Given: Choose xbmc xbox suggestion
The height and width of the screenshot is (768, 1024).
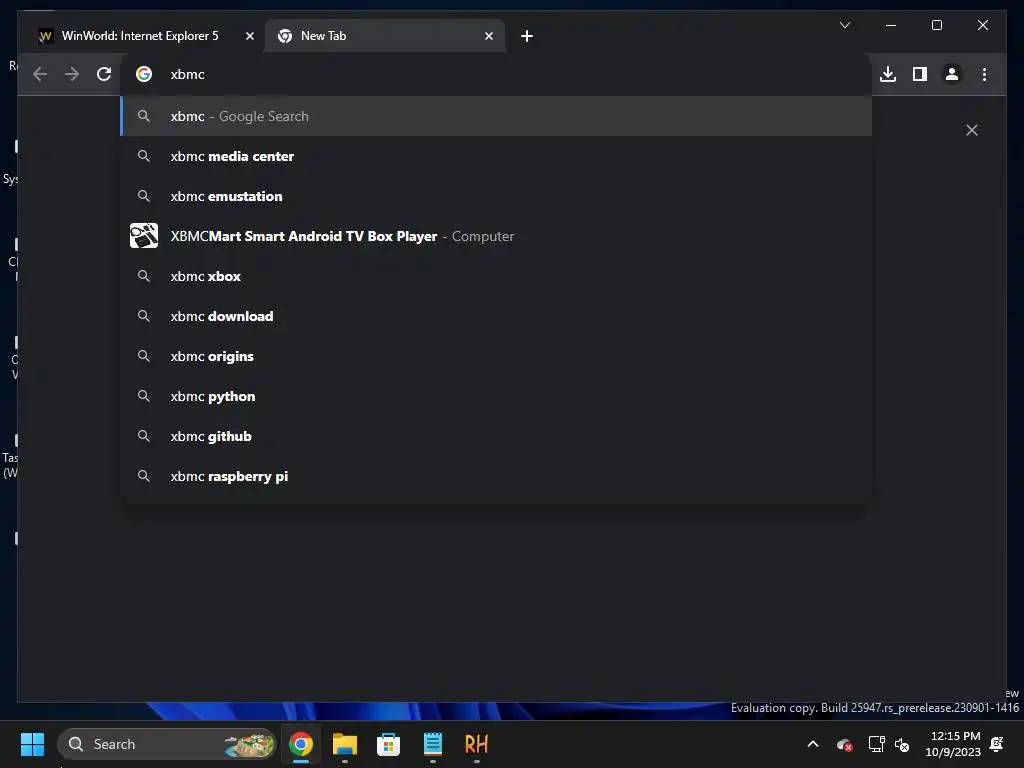Looking at the screenshot, I should click(x=496, y=276).
